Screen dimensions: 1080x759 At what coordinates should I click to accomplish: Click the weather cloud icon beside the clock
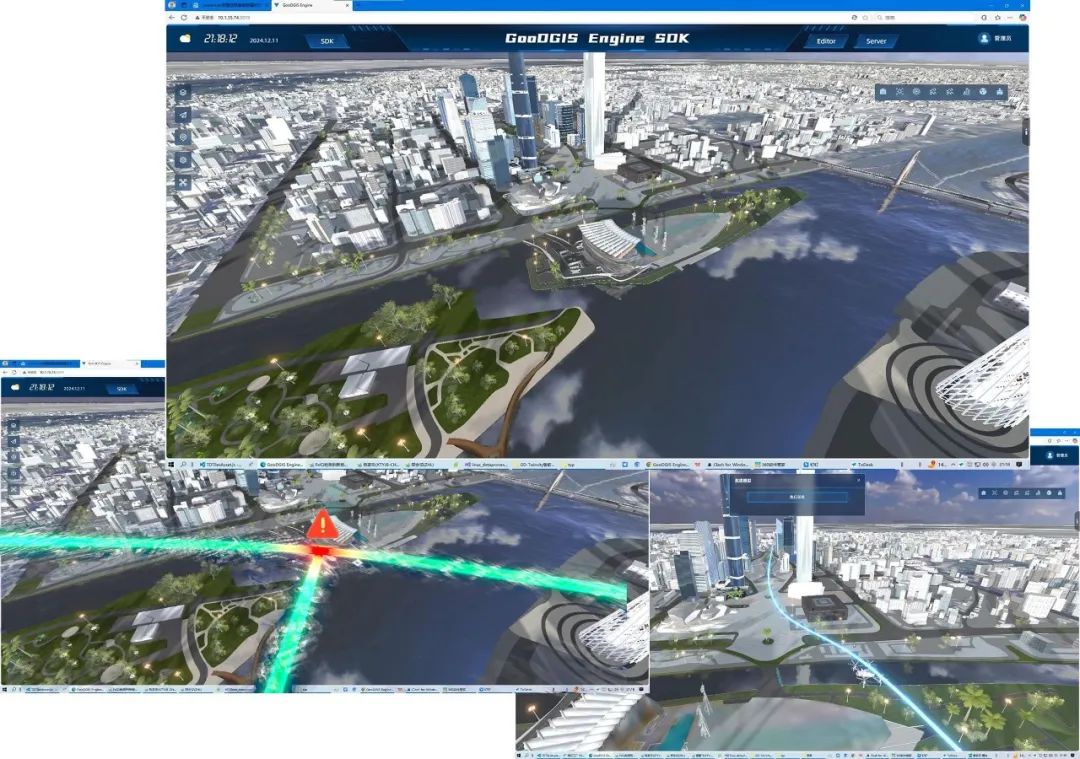point(185,39)
